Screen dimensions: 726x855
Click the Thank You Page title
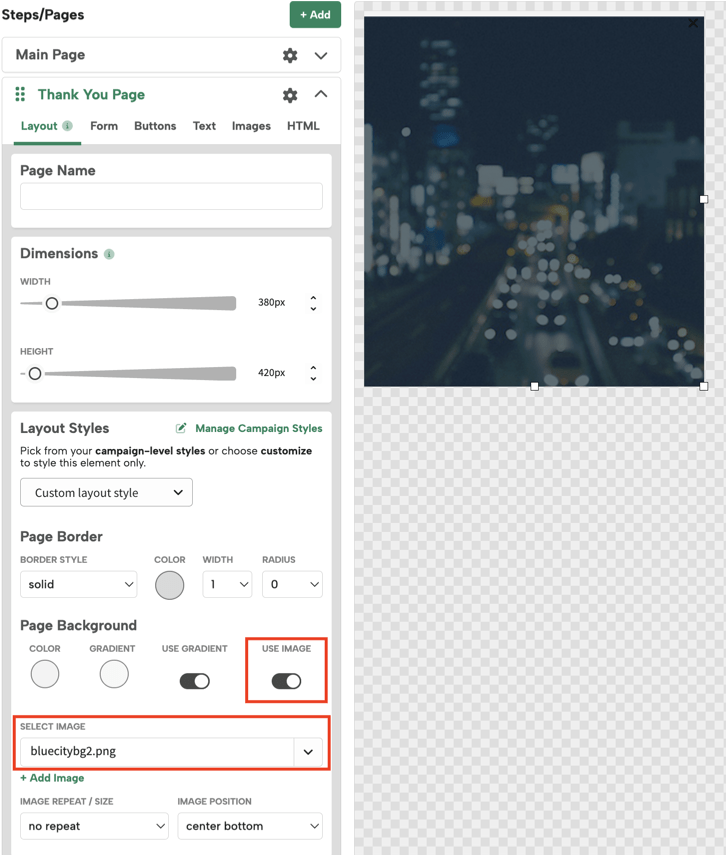tap(91, 94)
